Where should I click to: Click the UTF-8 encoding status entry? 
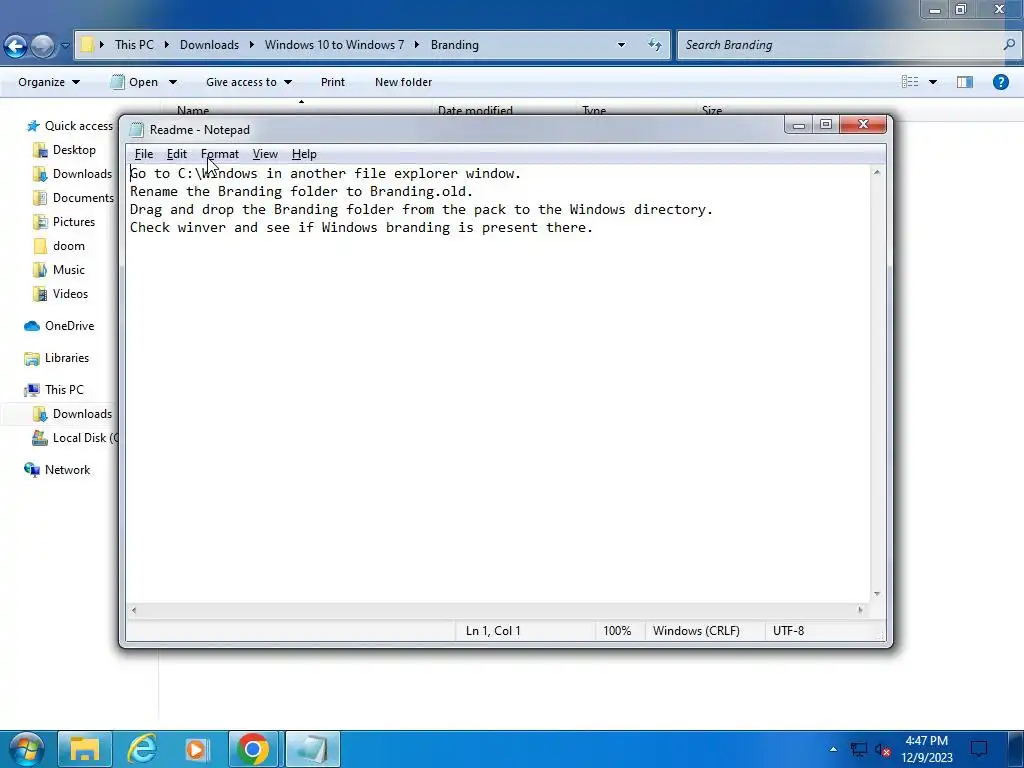coord(788,631)
